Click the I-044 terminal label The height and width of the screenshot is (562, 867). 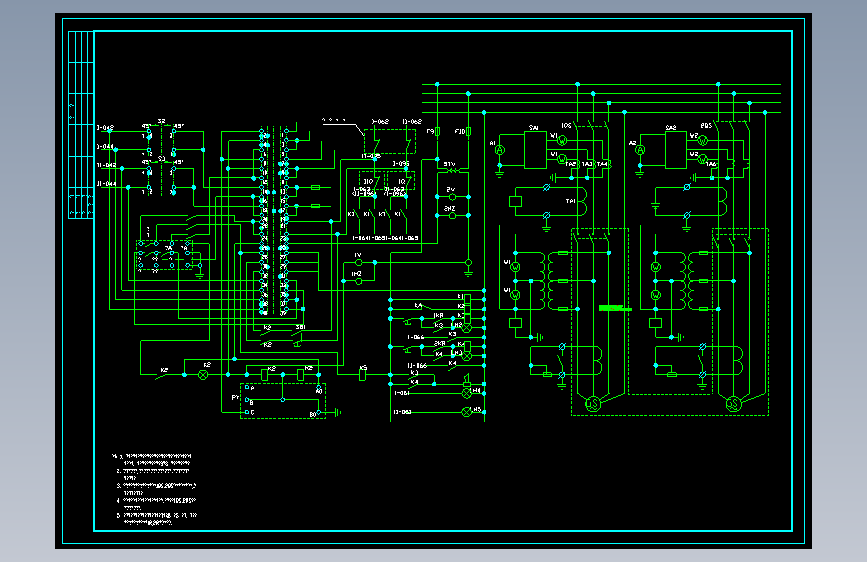click(x=105, y=147)
